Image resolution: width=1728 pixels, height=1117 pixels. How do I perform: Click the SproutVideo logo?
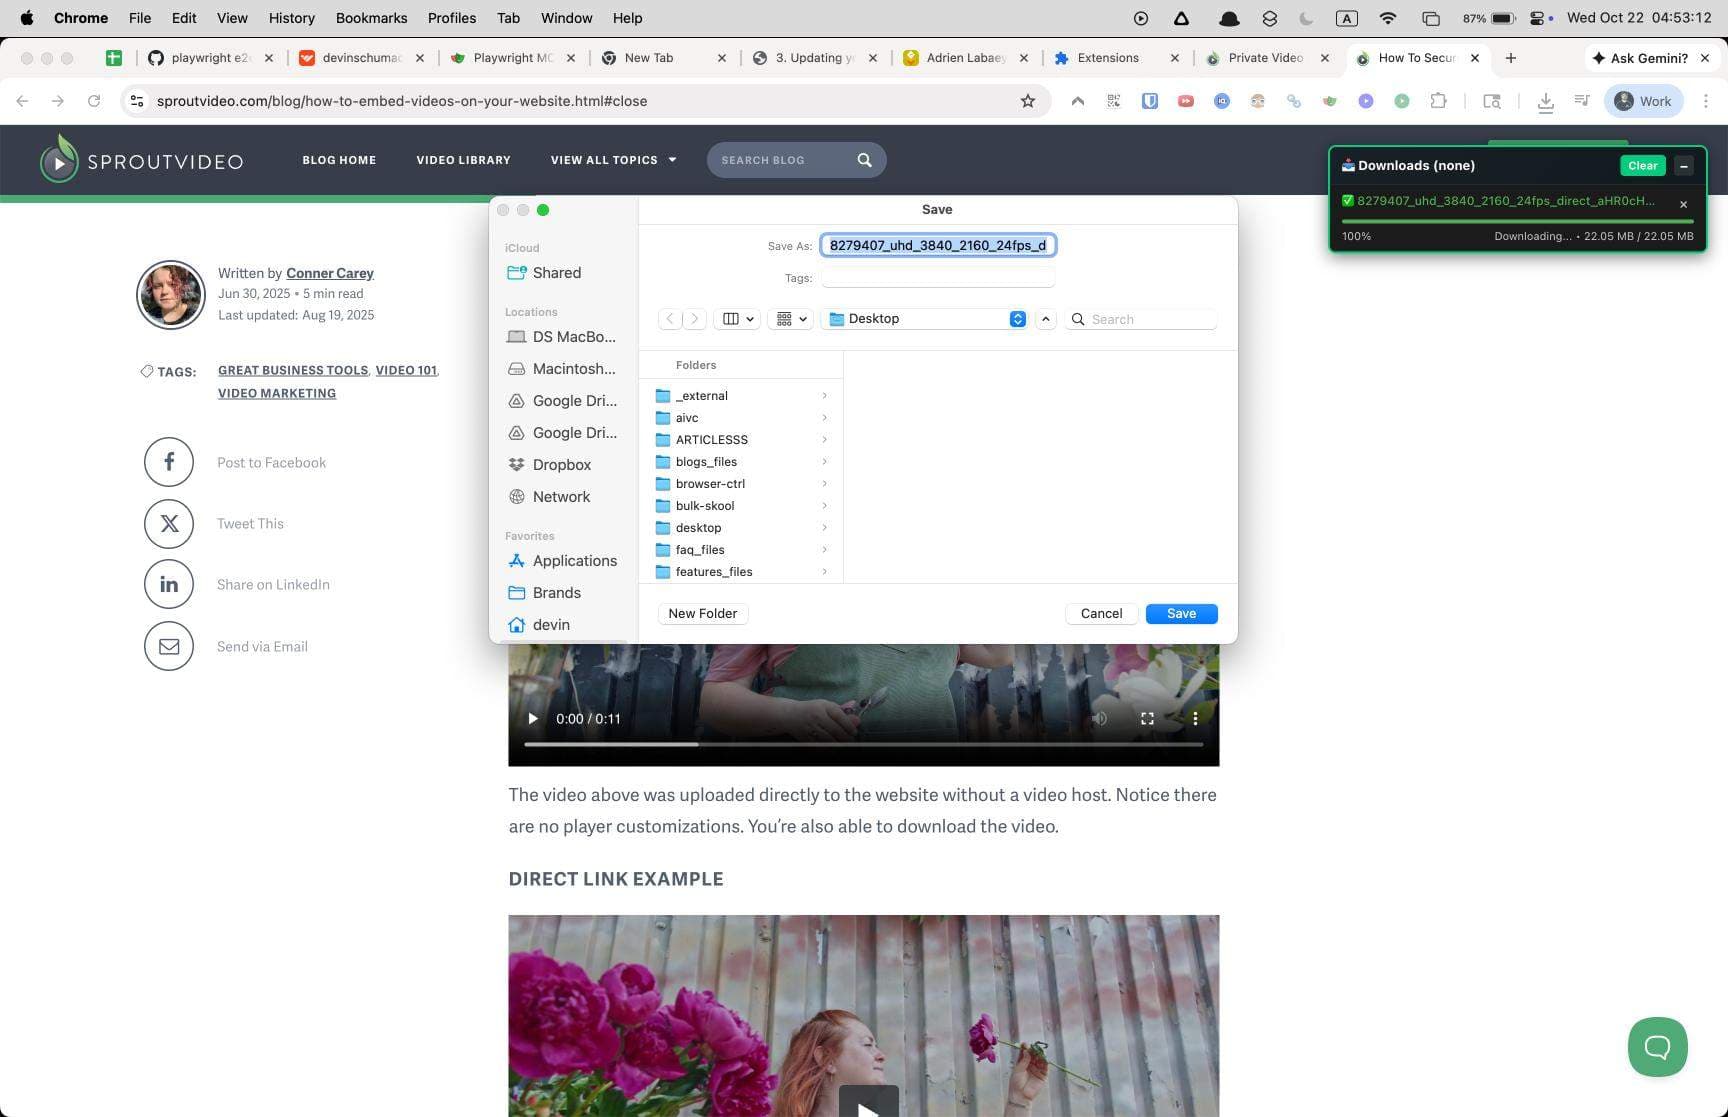tap(140, 160)
